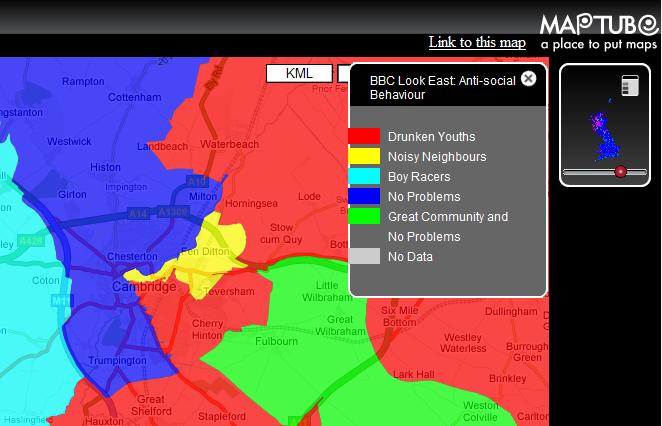Click the 'Six Mile Bottom' label on the map
Viewport: 662px width, 426px height.
399,316
